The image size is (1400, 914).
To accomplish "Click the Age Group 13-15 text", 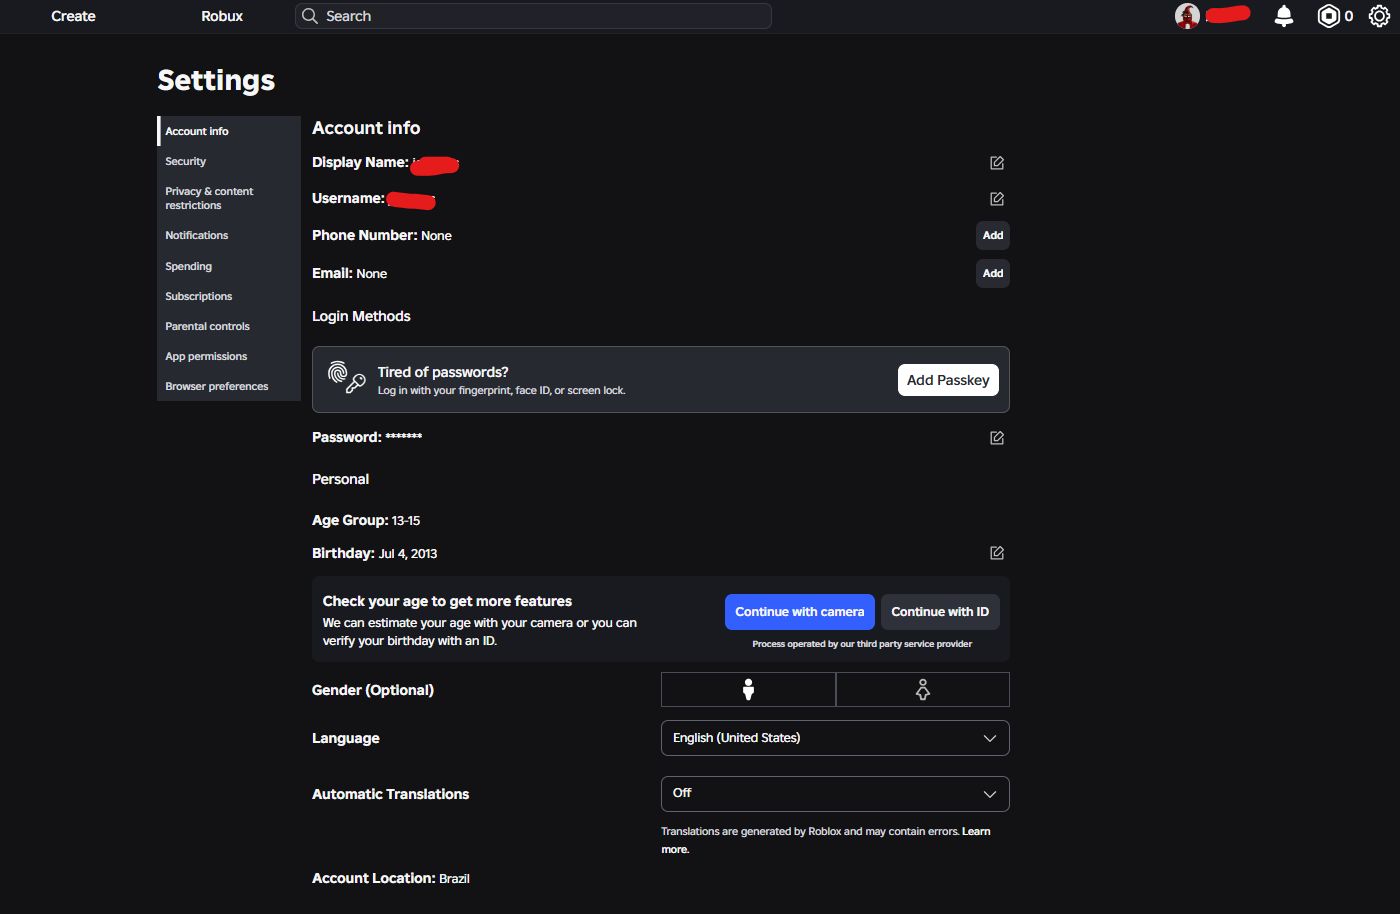I will click(x=366, y=520).
